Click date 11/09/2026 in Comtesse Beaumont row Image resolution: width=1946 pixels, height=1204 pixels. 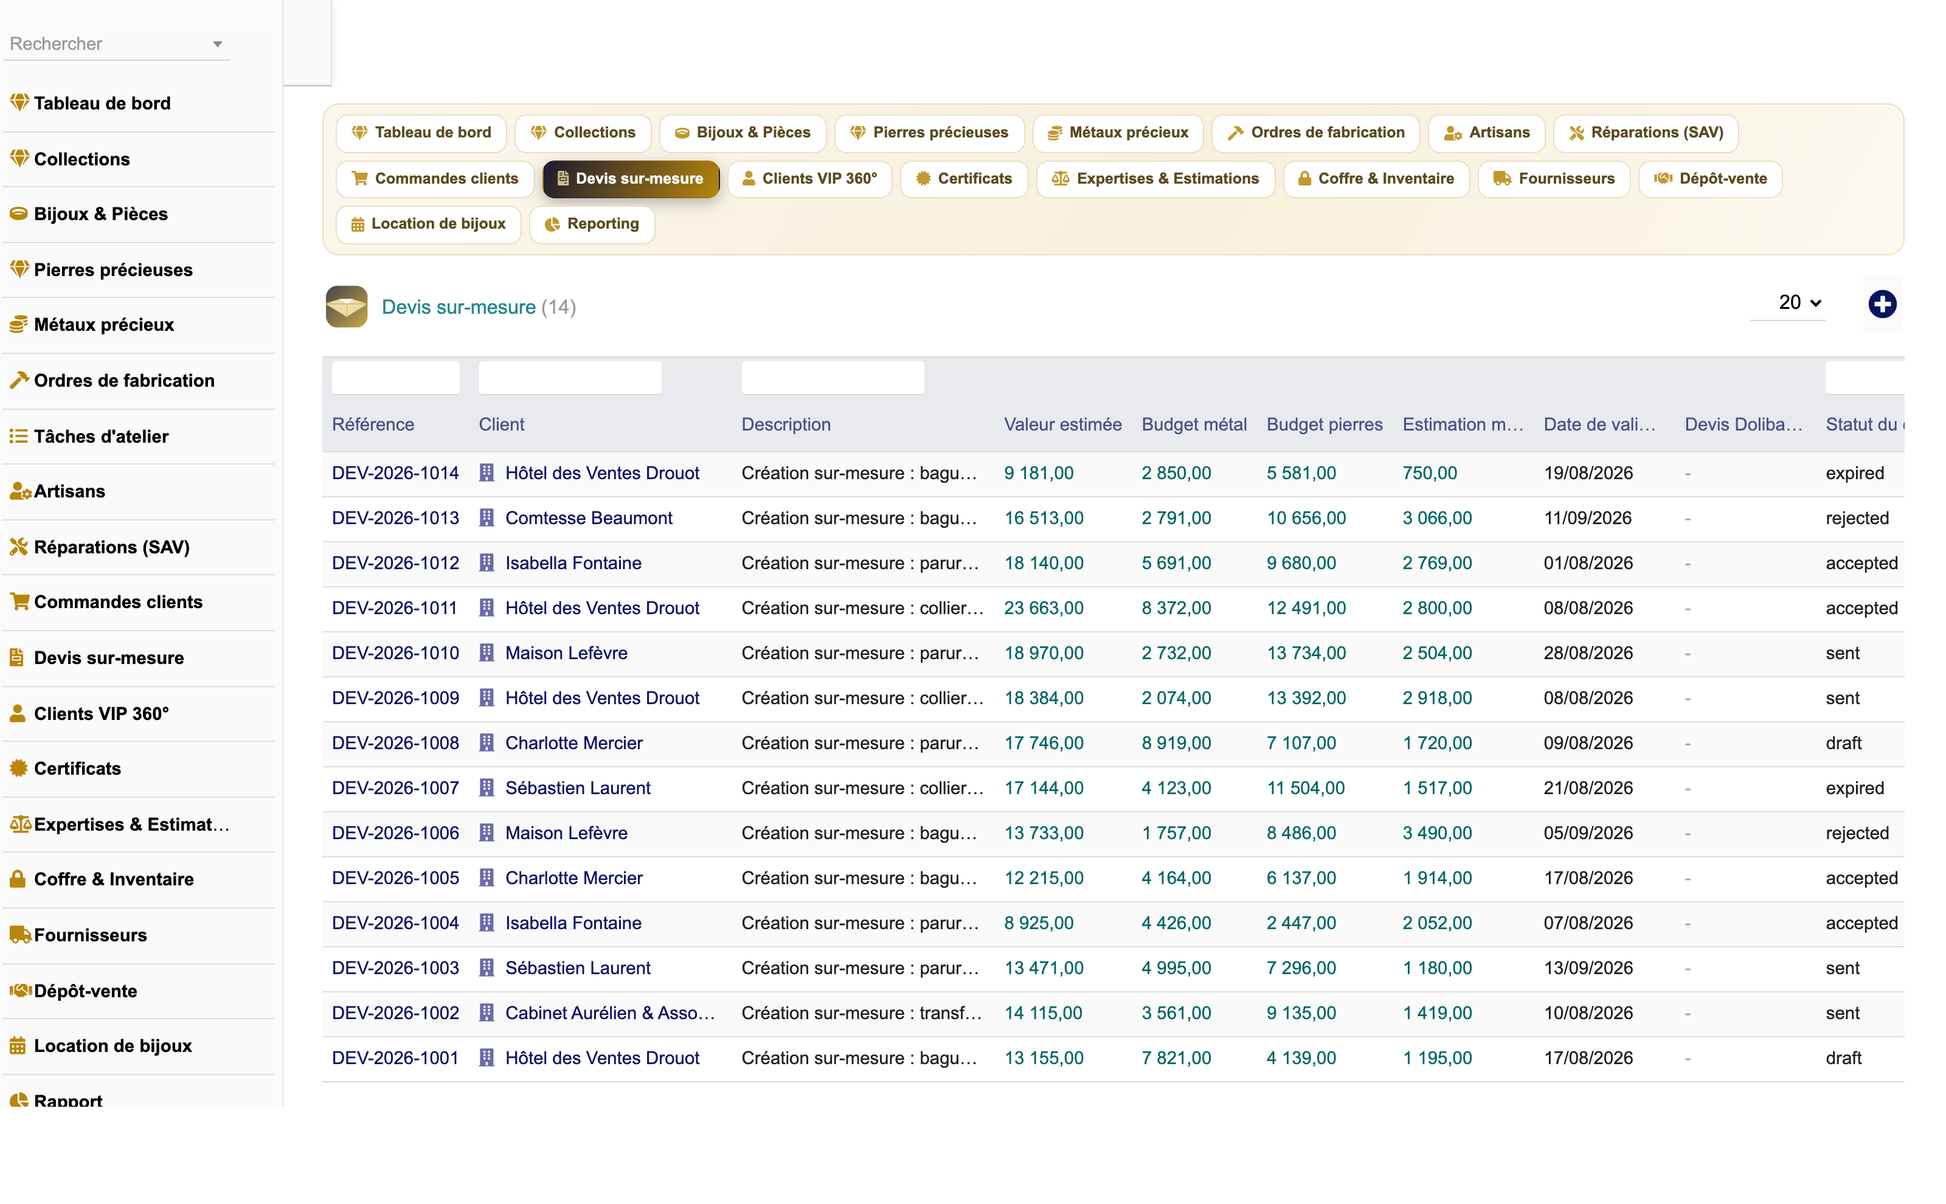tap(1588, 518)
